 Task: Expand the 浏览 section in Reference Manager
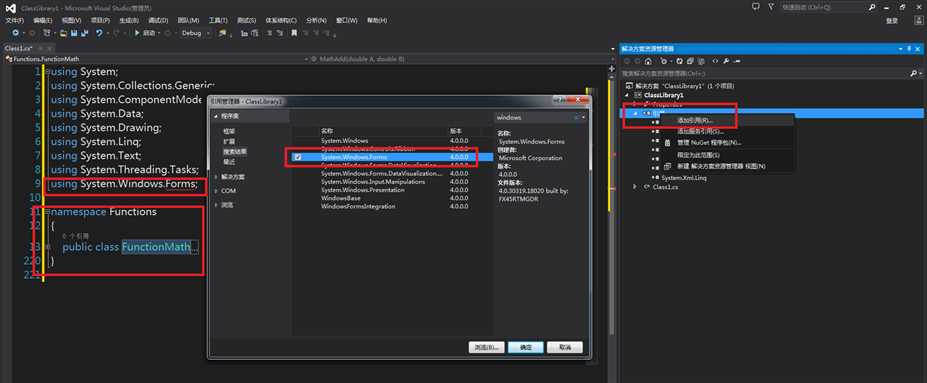[x=216, y=205]
